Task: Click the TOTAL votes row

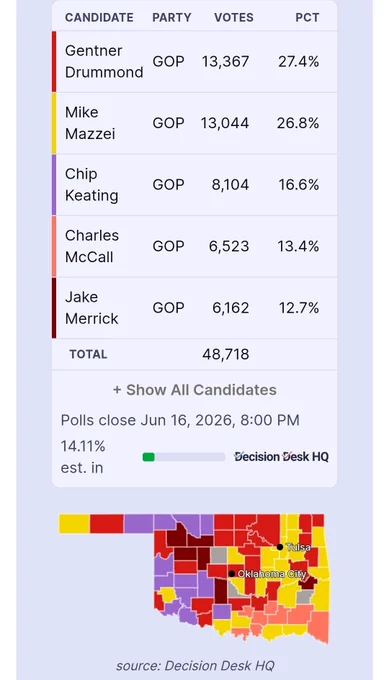Action: (x=194, y=354)
